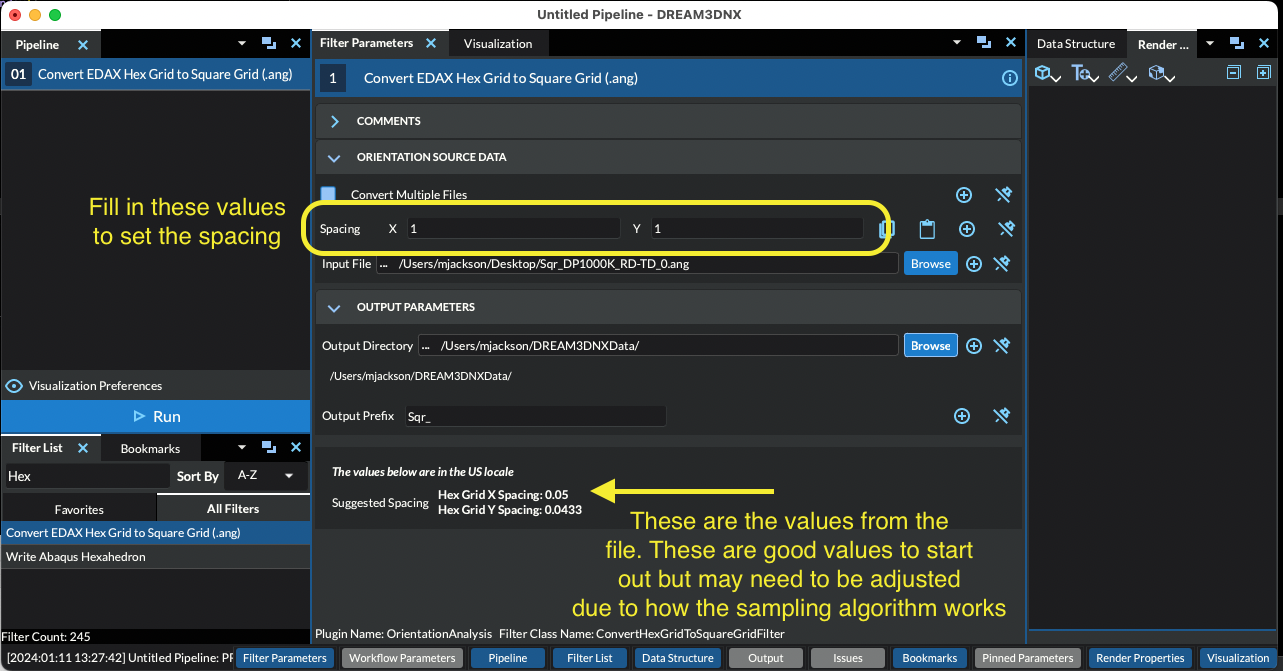Close the Pipeline tab with its x
Viewport: 1283px width, 671px height.
[x=83, y=45]
